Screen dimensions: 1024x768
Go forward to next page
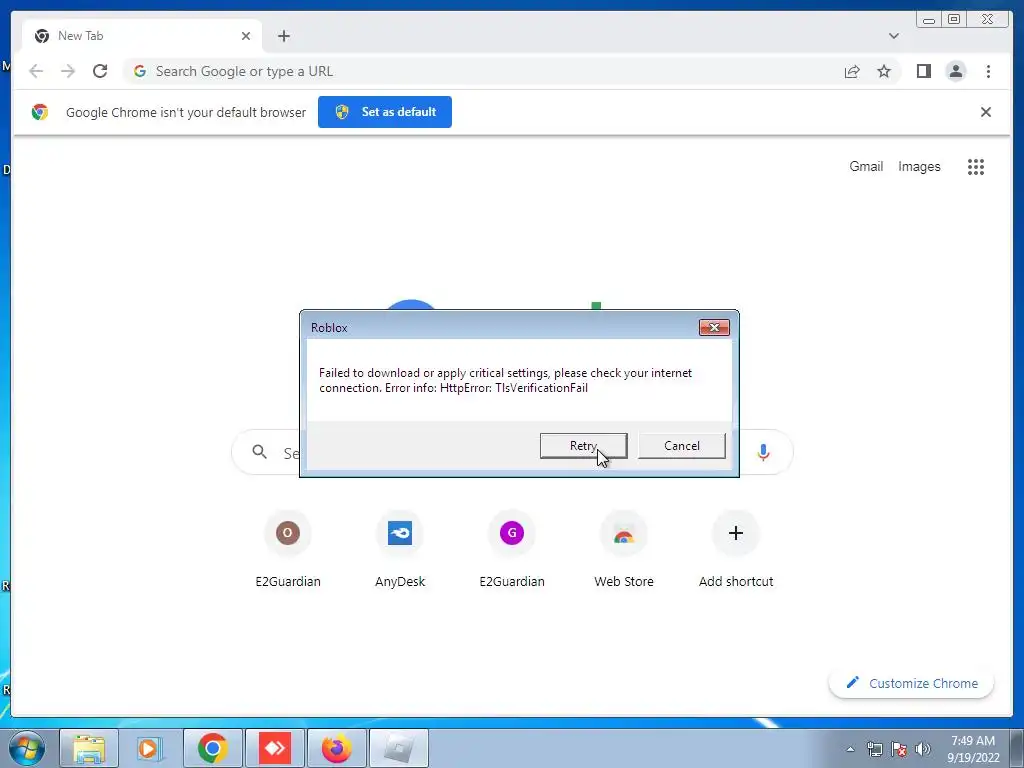click(x=68, y=71)
